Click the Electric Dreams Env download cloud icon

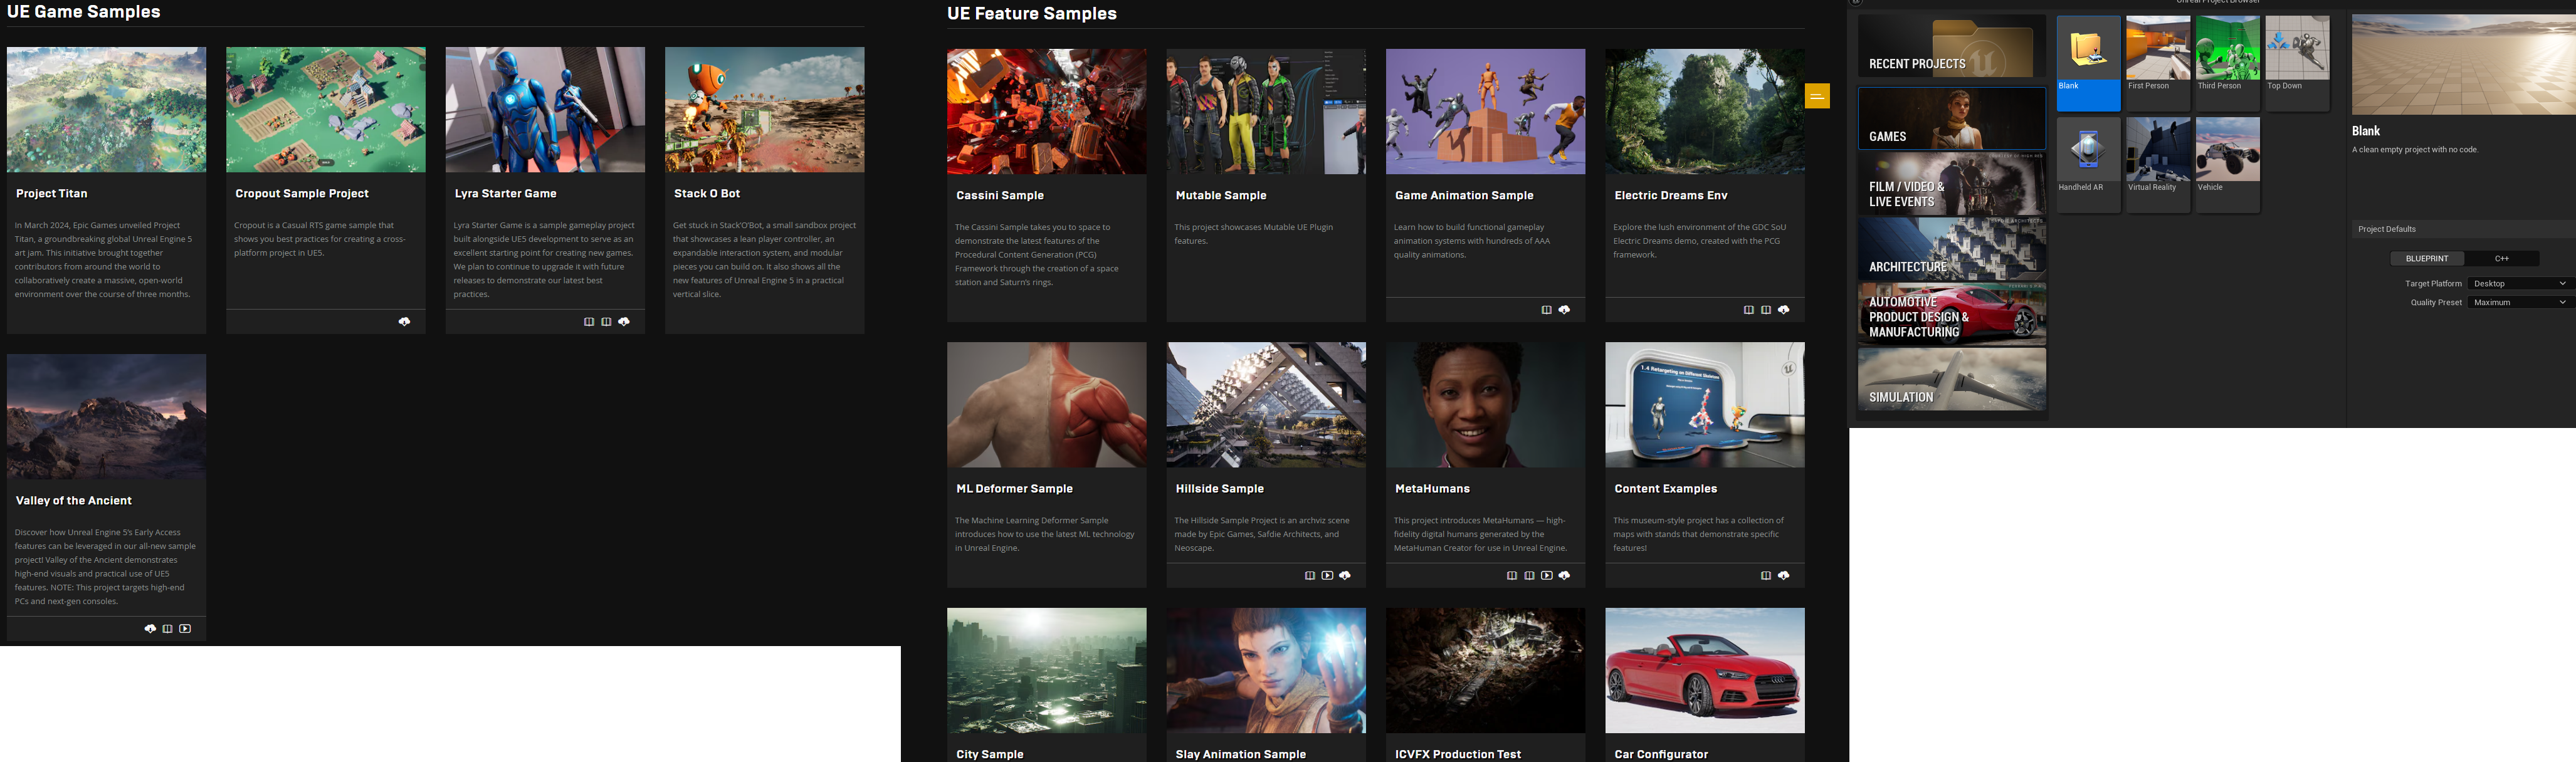pyautogui.click(x=1784, y=310)
